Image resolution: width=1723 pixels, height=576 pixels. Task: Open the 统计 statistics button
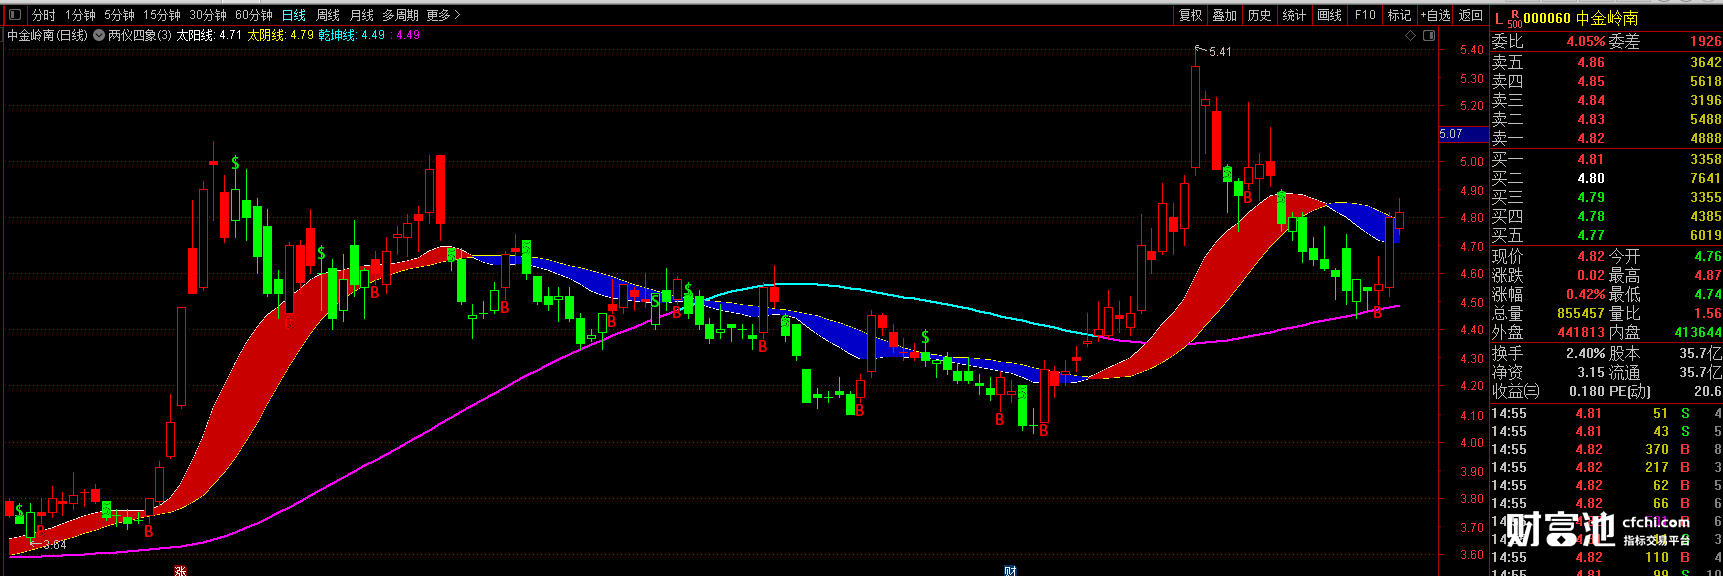pos(1294,15)
